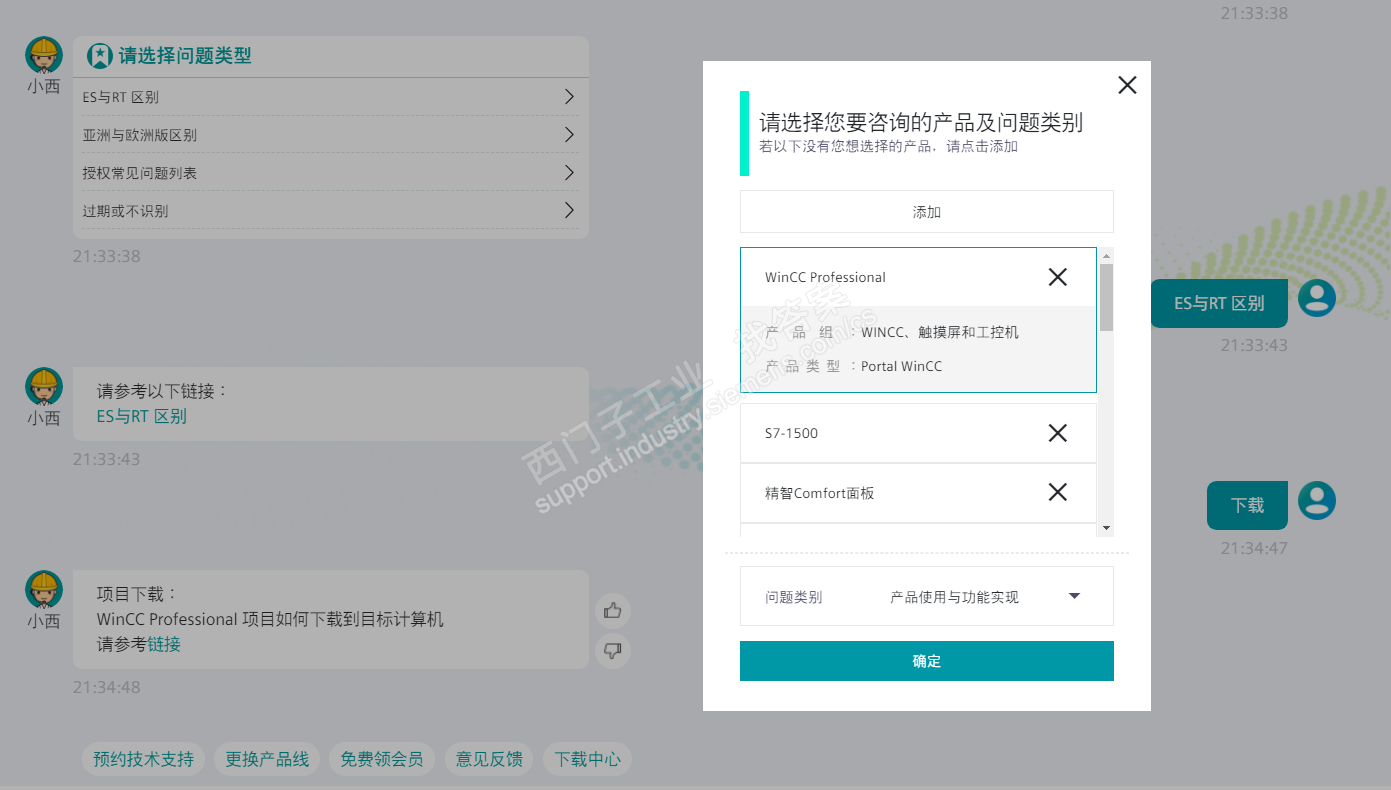Click the star badge icon beside 请选择问题类型
The image size is (1391, 790).
tap(99, 56)
